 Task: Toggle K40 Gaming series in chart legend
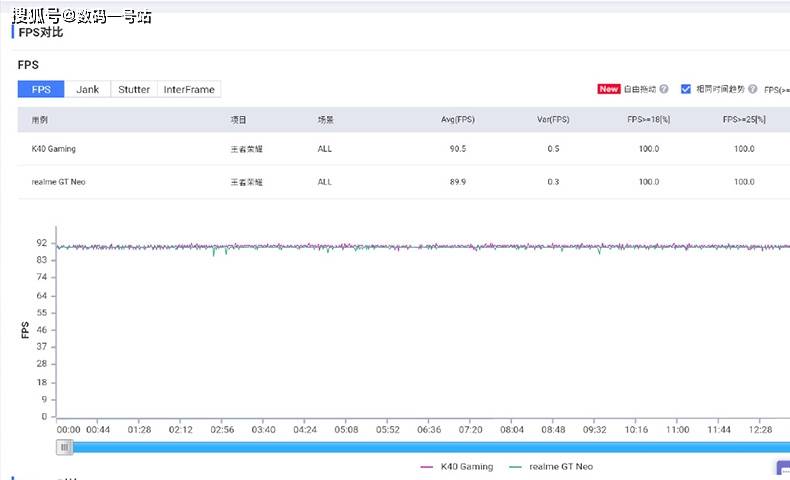point(456,466)
